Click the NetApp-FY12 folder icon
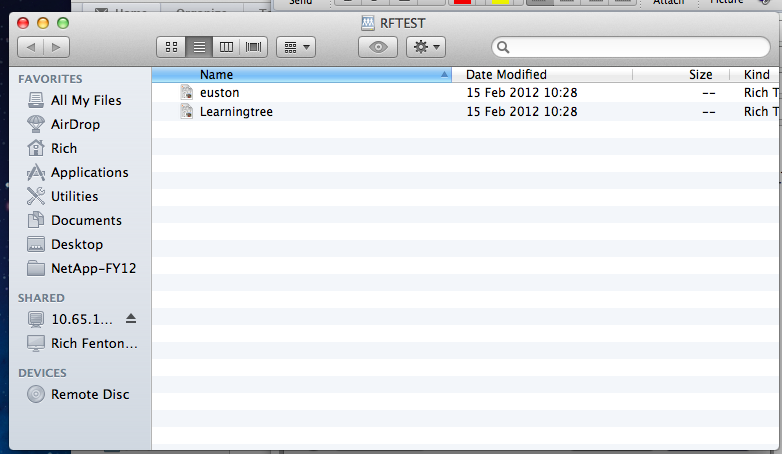Viewport: 782px width, 454px height. (36, 268)
